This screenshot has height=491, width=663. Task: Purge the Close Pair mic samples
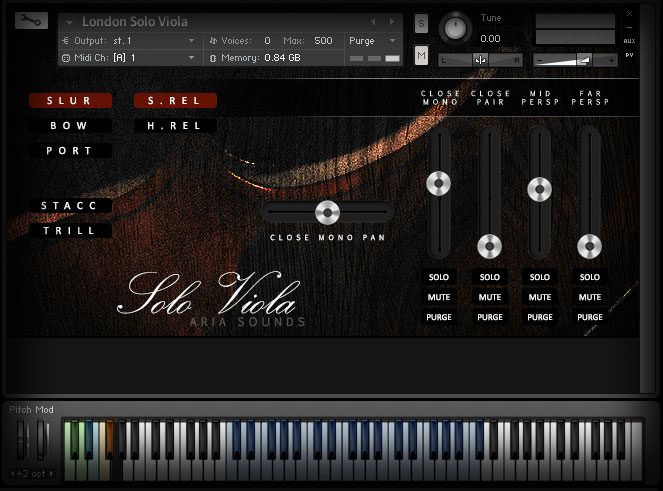click(489, 317)
